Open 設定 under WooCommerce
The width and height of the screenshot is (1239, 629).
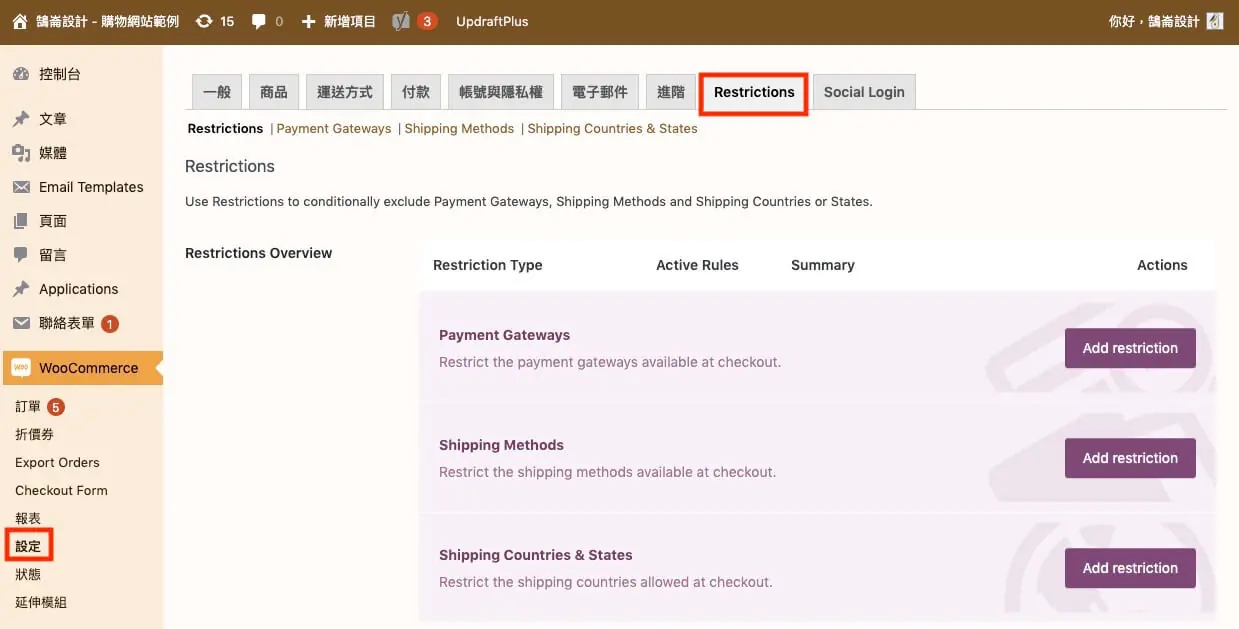28,547
